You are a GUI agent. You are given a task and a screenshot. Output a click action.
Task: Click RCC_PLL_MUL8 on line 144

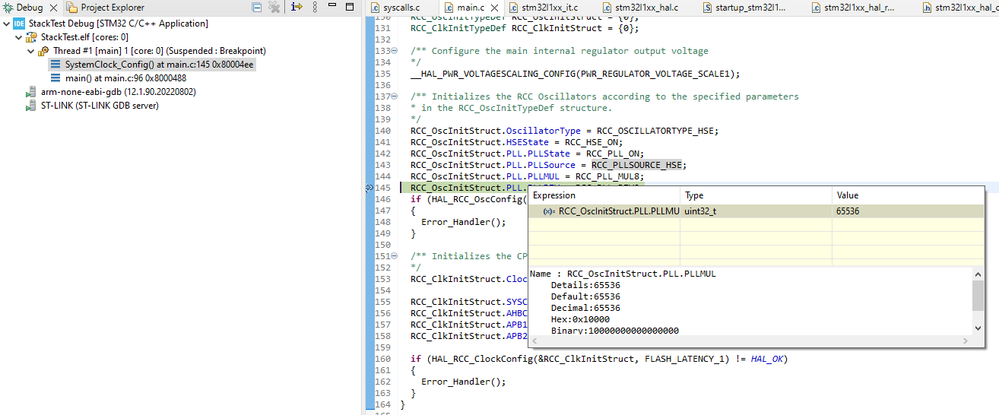609,177
